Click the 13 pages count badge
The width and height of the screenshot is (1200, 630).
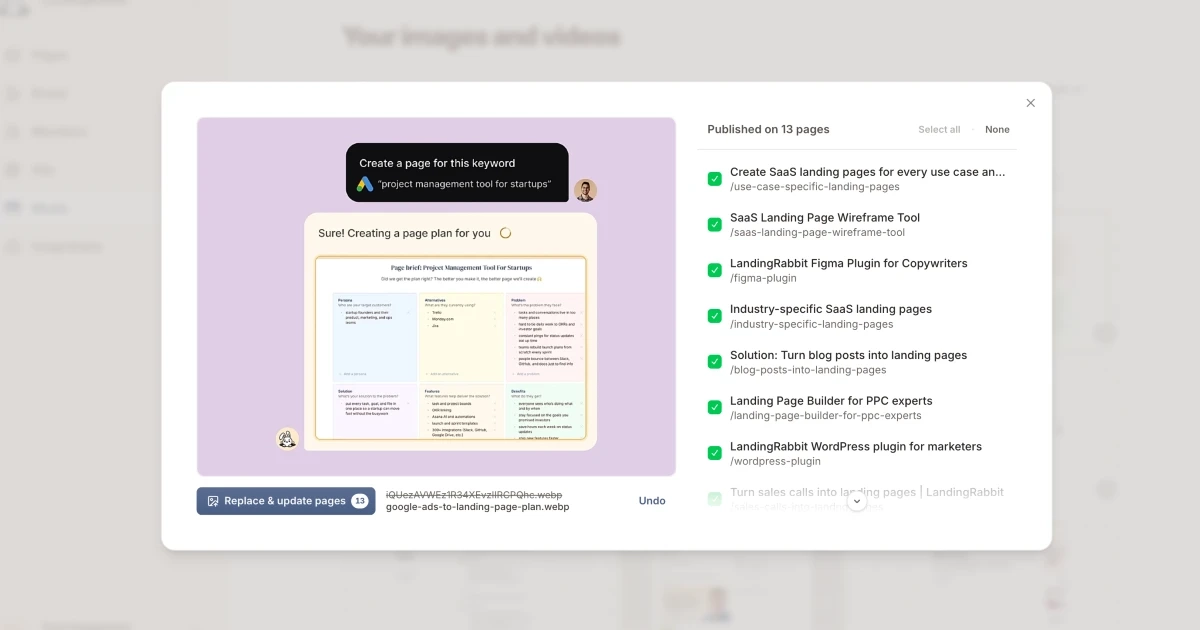(360, 501)
